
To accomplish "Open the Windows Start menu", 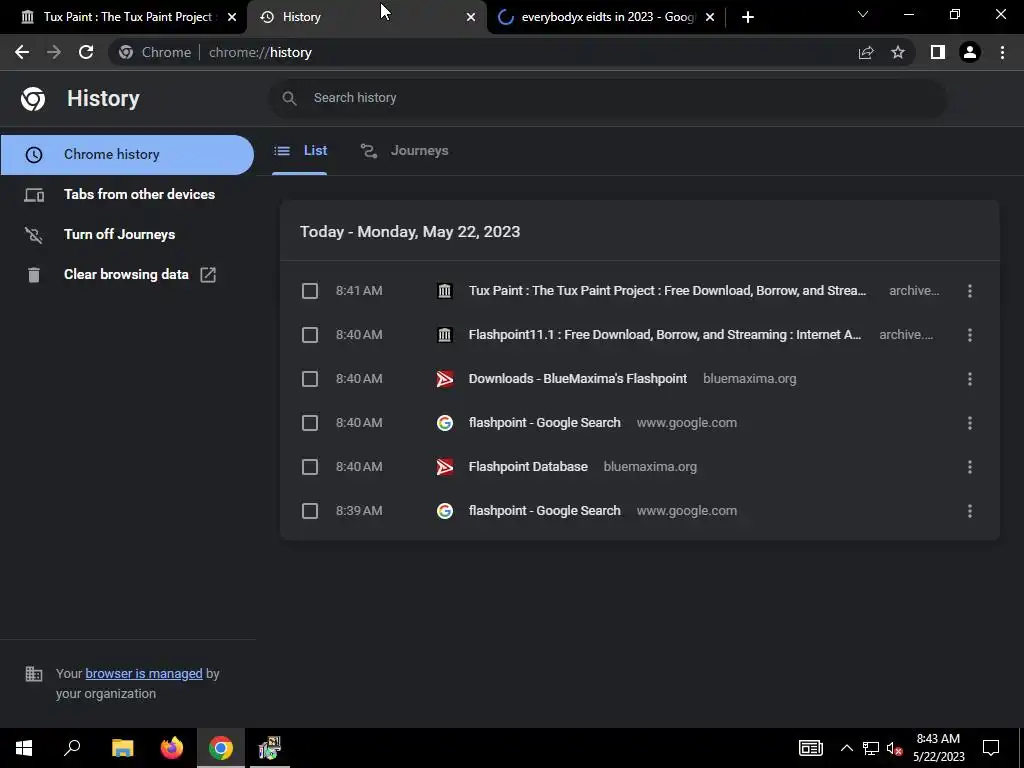I will (24, 748).
